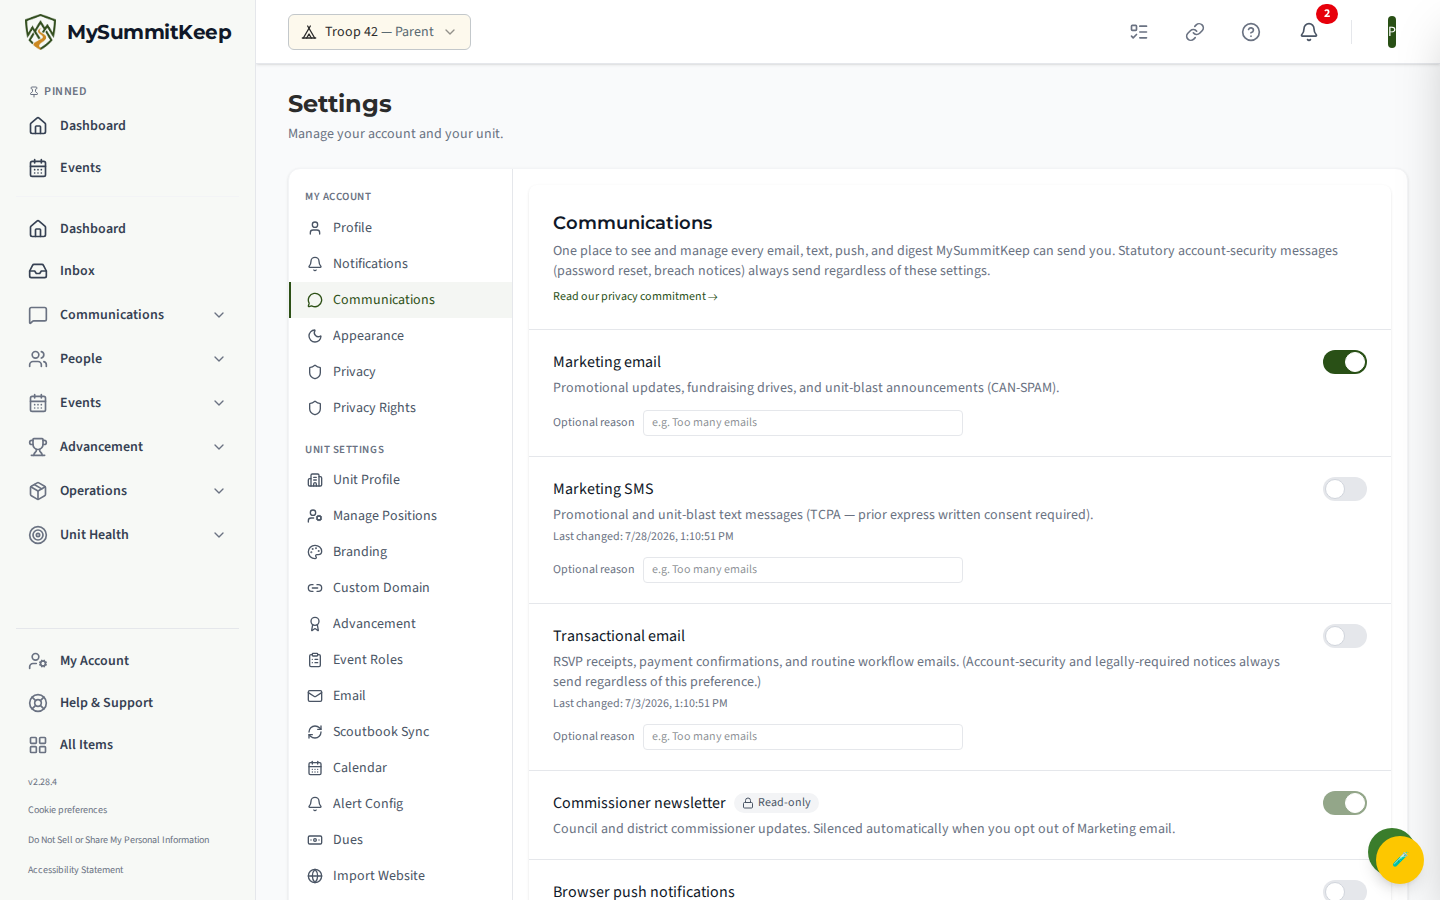Open Profile settings

pyautogui.click(x=401, y=227)
